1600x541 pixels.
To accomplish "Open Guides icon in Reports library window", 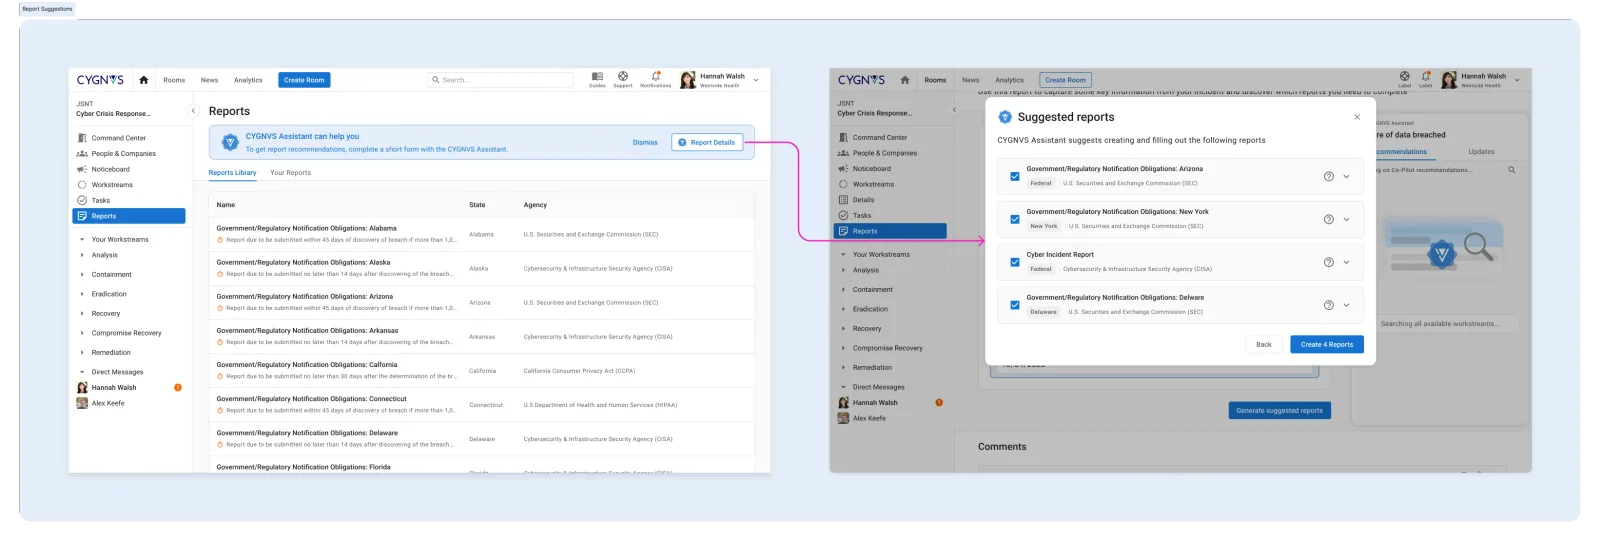I will (x=597, y=76).
